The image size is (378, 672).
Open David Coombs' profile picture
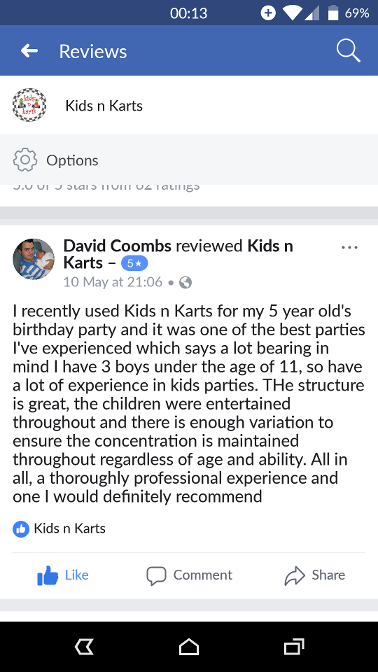point(33,259)
